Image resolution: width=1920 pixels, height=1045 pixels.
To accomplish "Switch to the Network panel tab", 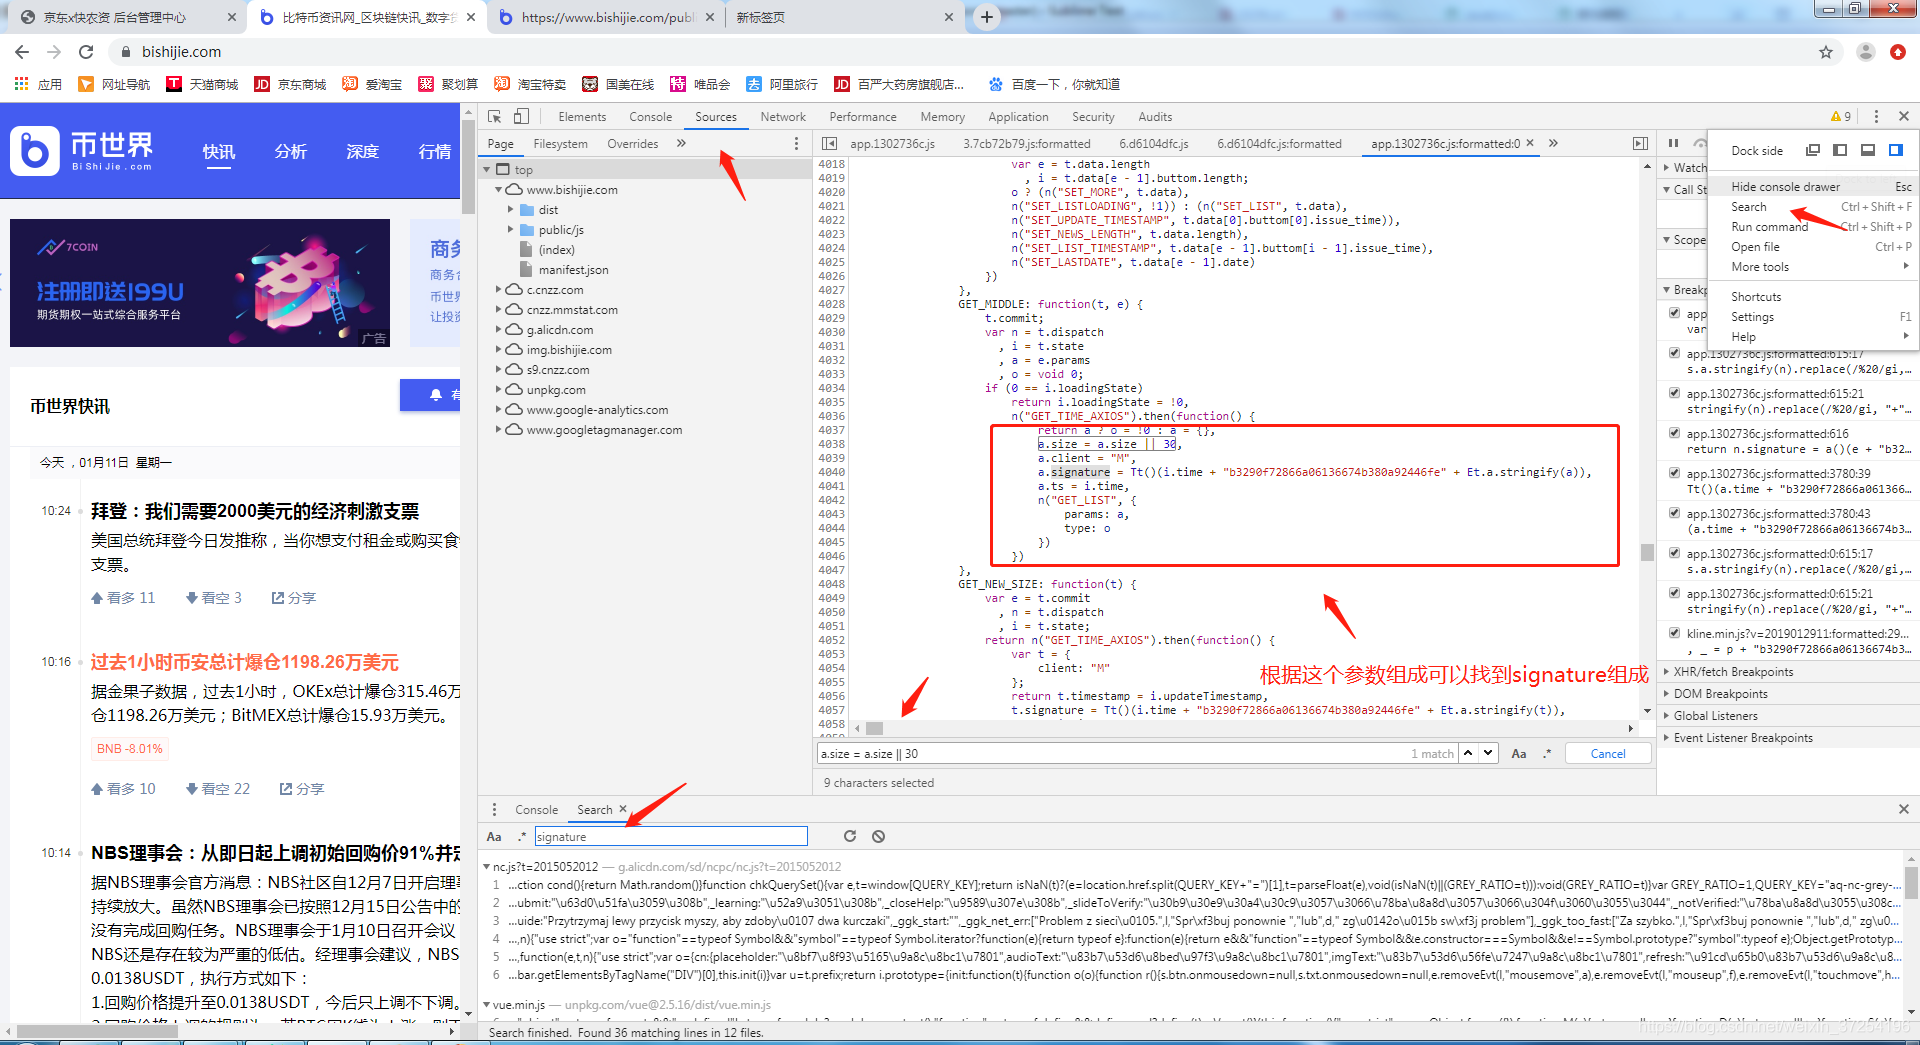I will (x=782, y=117).
